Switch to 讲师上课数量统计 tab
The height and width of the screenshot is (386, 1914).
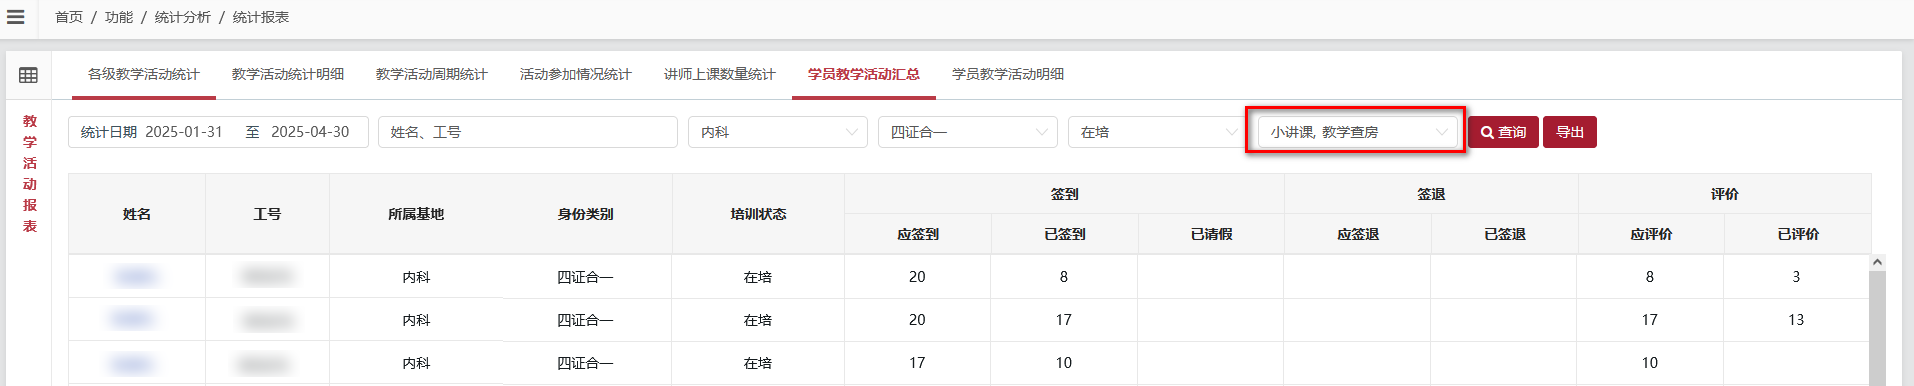[720, 74]
